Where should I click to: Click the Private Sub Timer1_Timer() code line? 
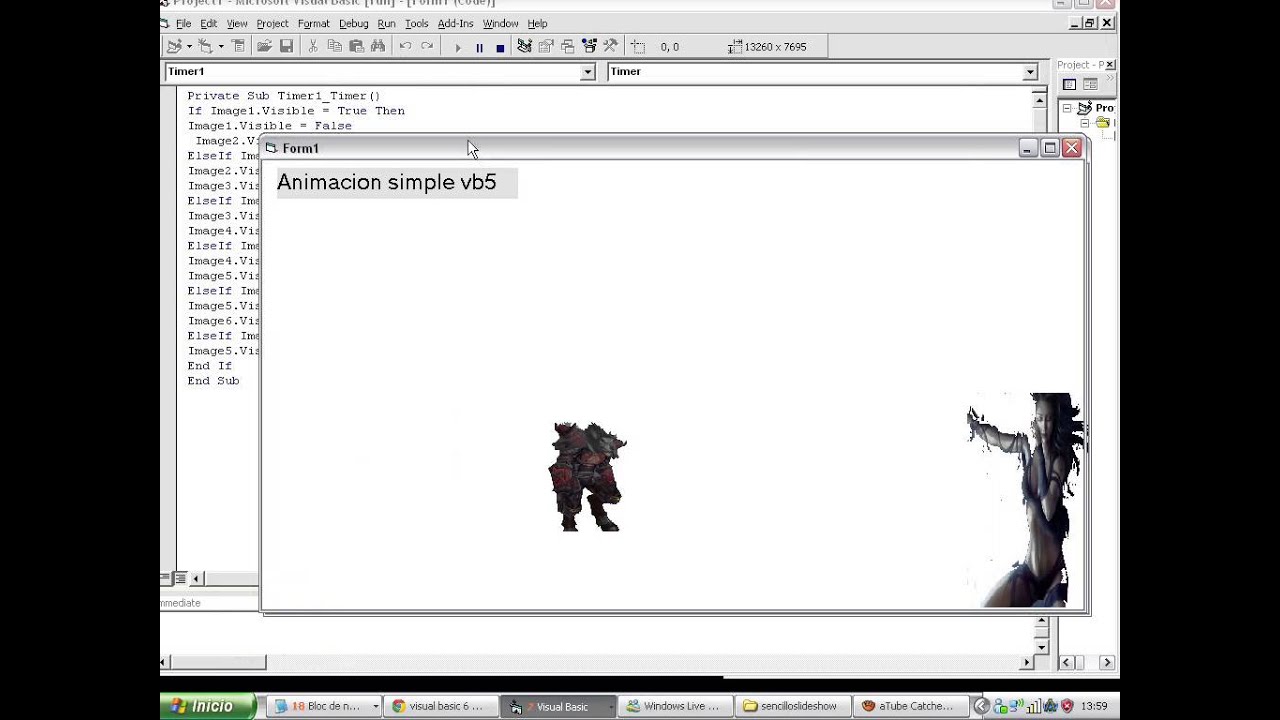coord(284,96)
